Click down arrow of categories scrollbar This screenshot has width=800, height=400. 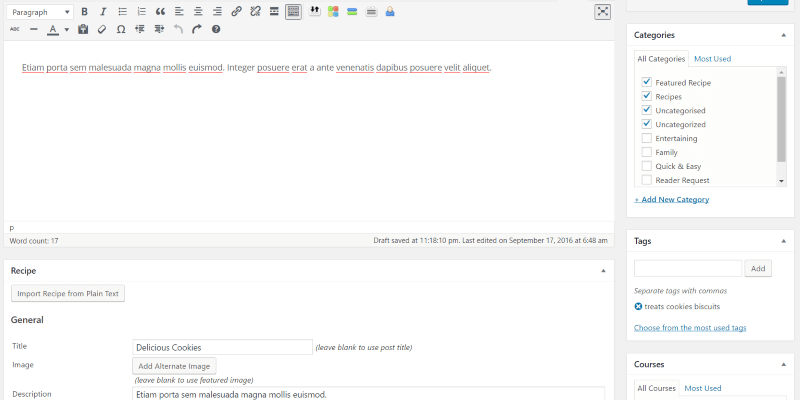pyautogui.click(x=781, y=181)
